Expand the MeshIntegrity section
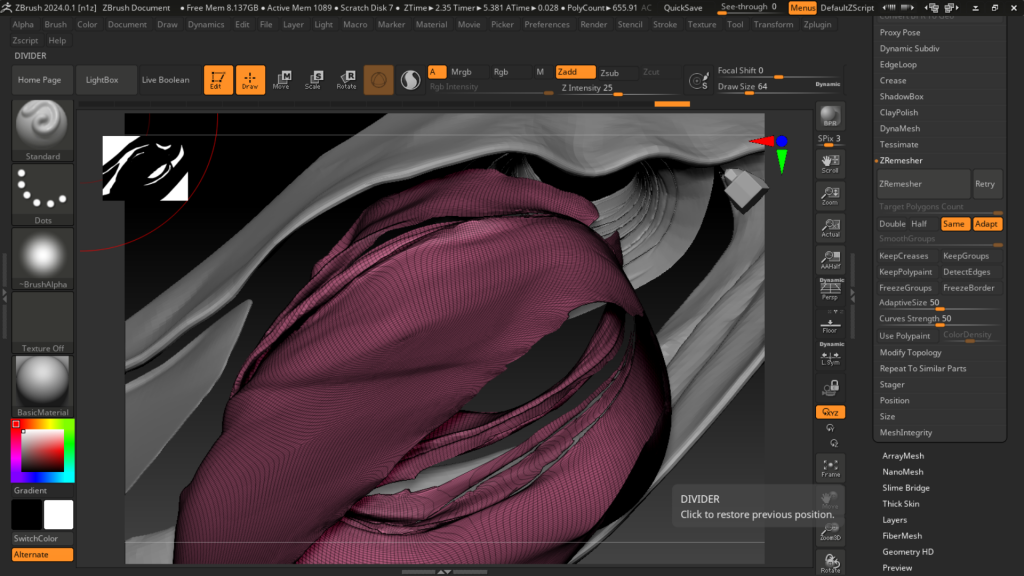The height and width of the screenshot is (576, 1024). (906, 432)
